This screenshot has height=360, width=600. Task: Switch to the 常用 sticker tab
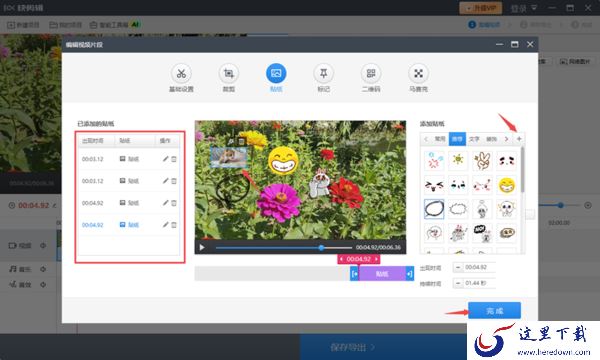440,139
